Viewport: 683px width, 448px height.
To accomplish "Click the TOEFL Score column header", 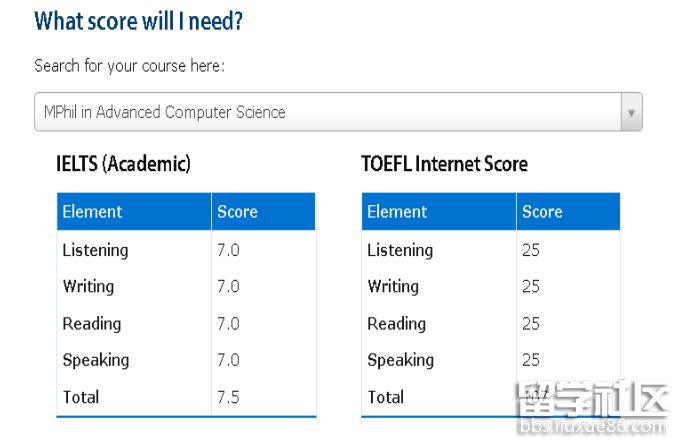I will tap(542, 212).
